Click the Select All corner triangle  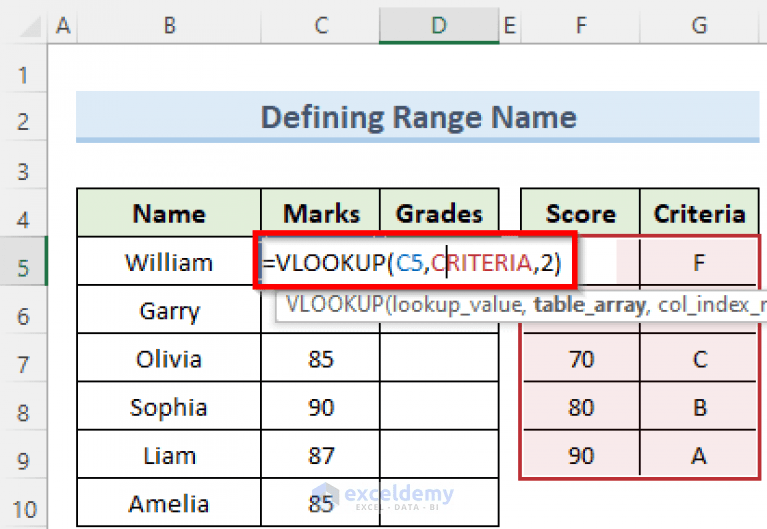click(x=30, y=27)
